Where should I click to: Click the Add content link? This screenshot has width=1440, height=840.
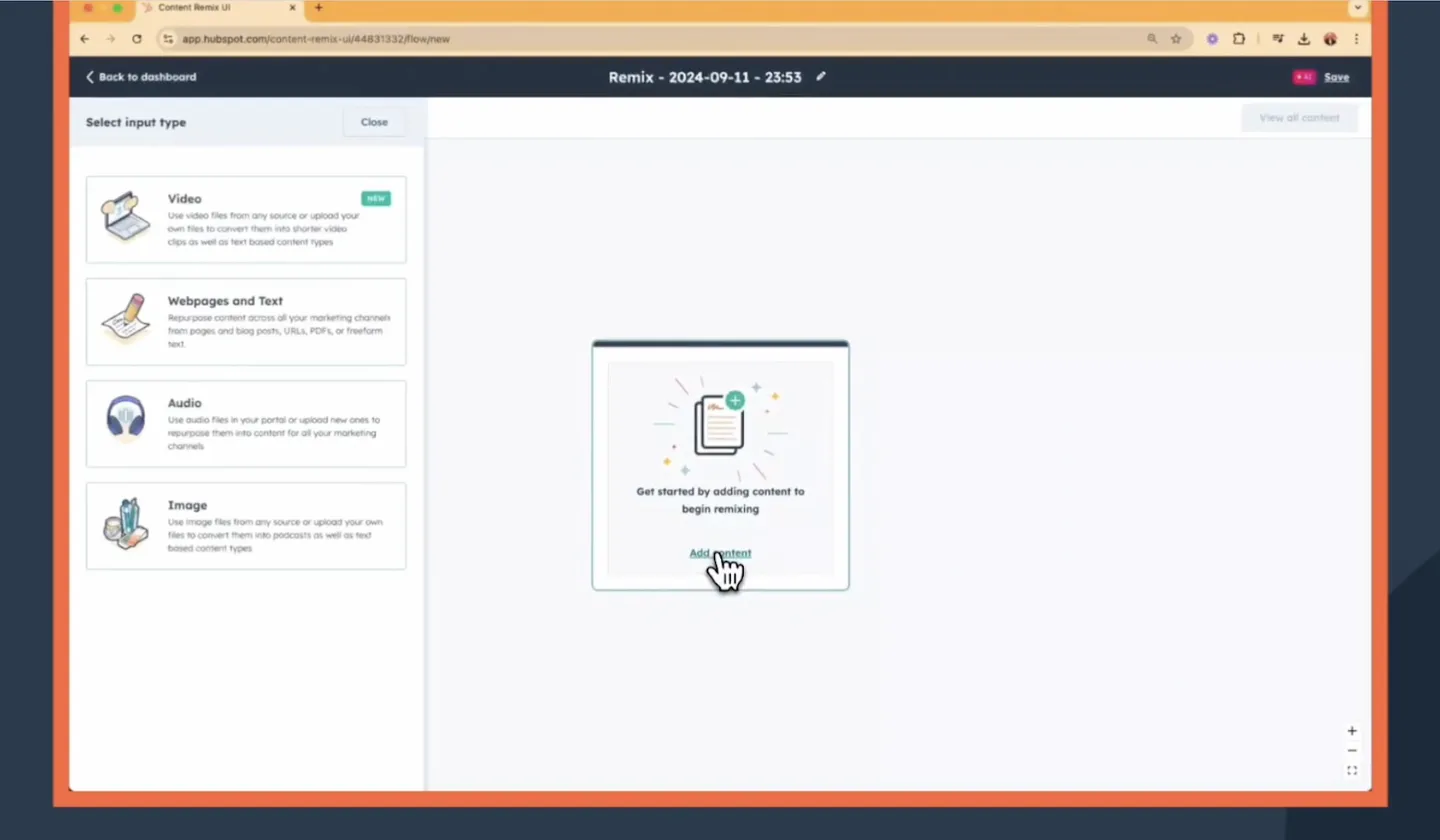point(720,553)
